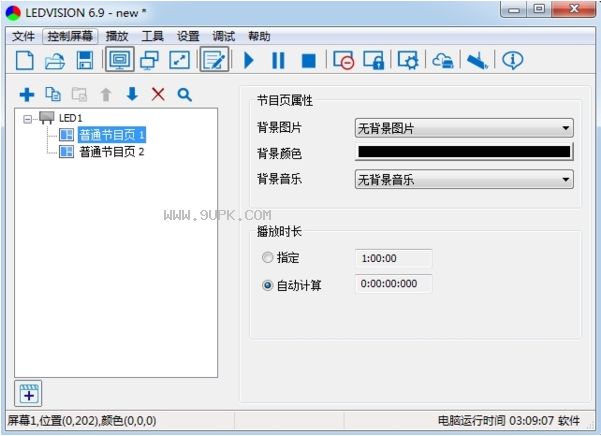Maximize the LEDVISION window
Screen dimensions: 601x436
click(539, 9)
